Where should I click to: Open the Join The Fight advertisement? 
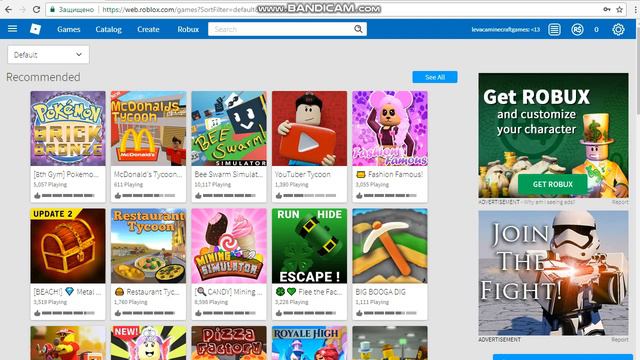pyautogui.click(x=553, y=273)
